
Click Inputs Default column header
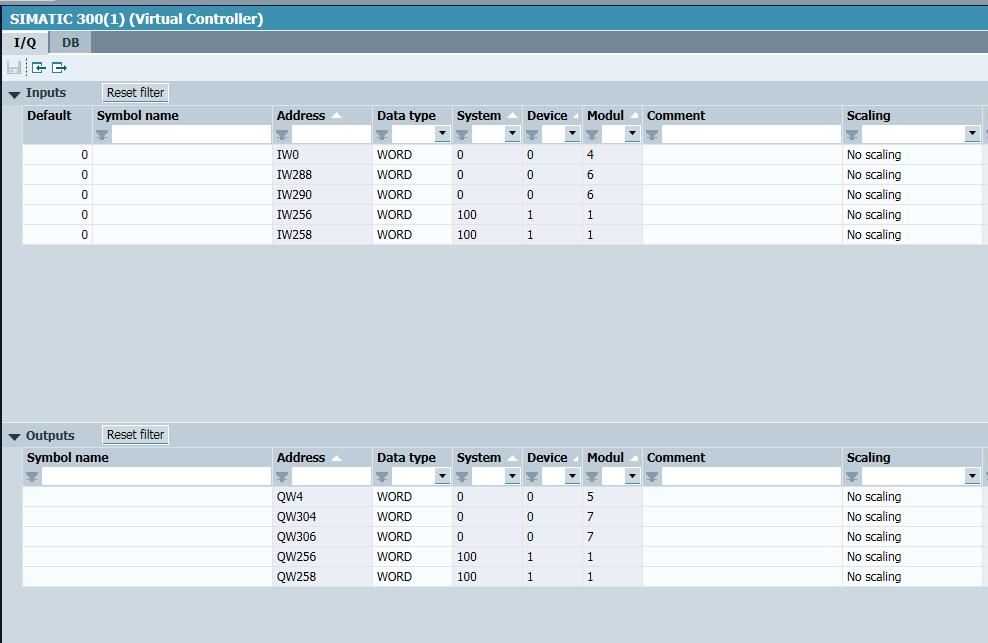pyautogui.click(x=57, y=115)
